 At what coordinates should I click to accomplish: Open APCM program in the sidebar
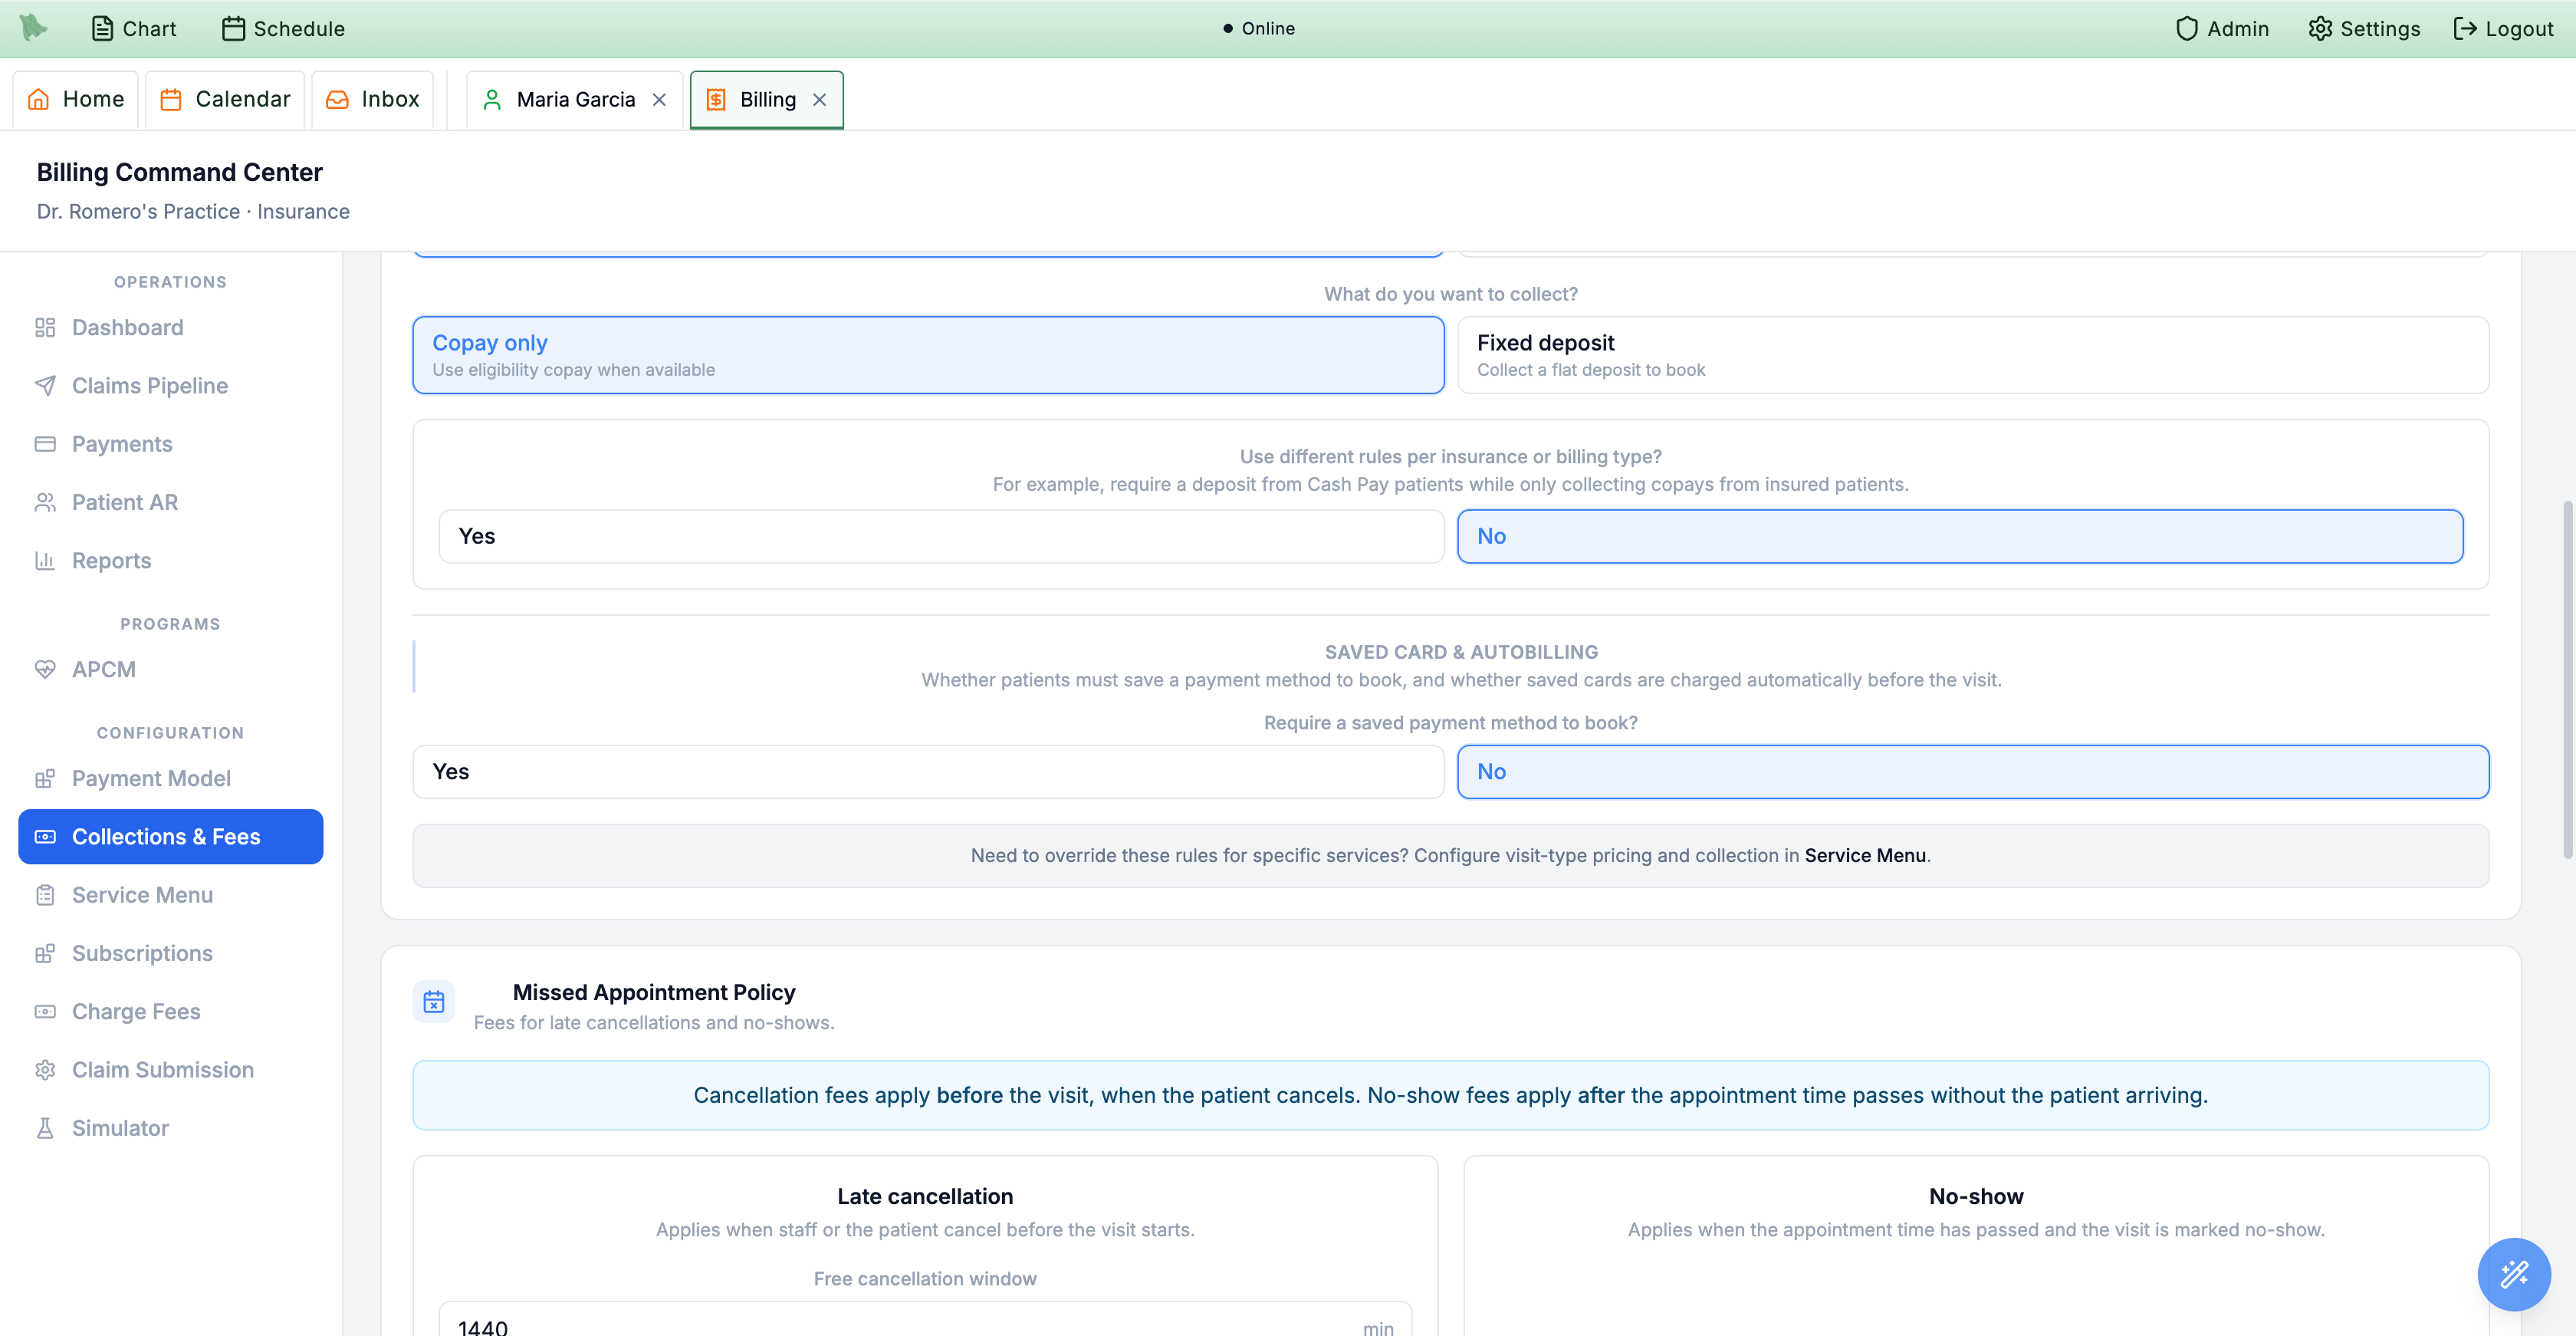pyautogui.click(x=171, y=669)
